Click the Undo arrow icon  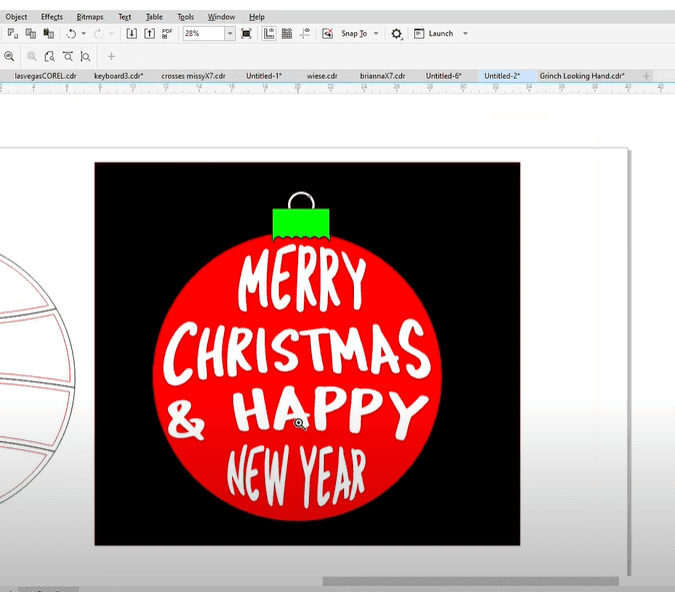click(x=71, y=33)
